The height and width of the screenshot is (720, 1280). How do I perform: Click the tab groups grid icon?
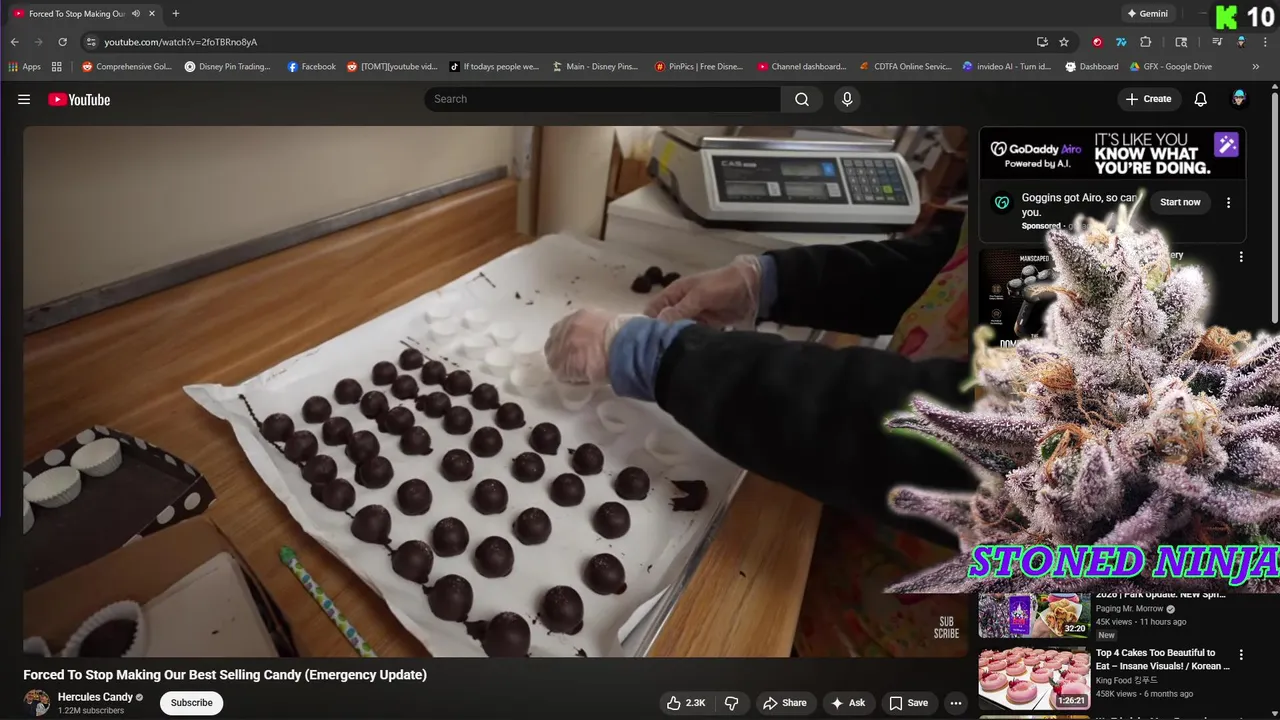[57, 67]
